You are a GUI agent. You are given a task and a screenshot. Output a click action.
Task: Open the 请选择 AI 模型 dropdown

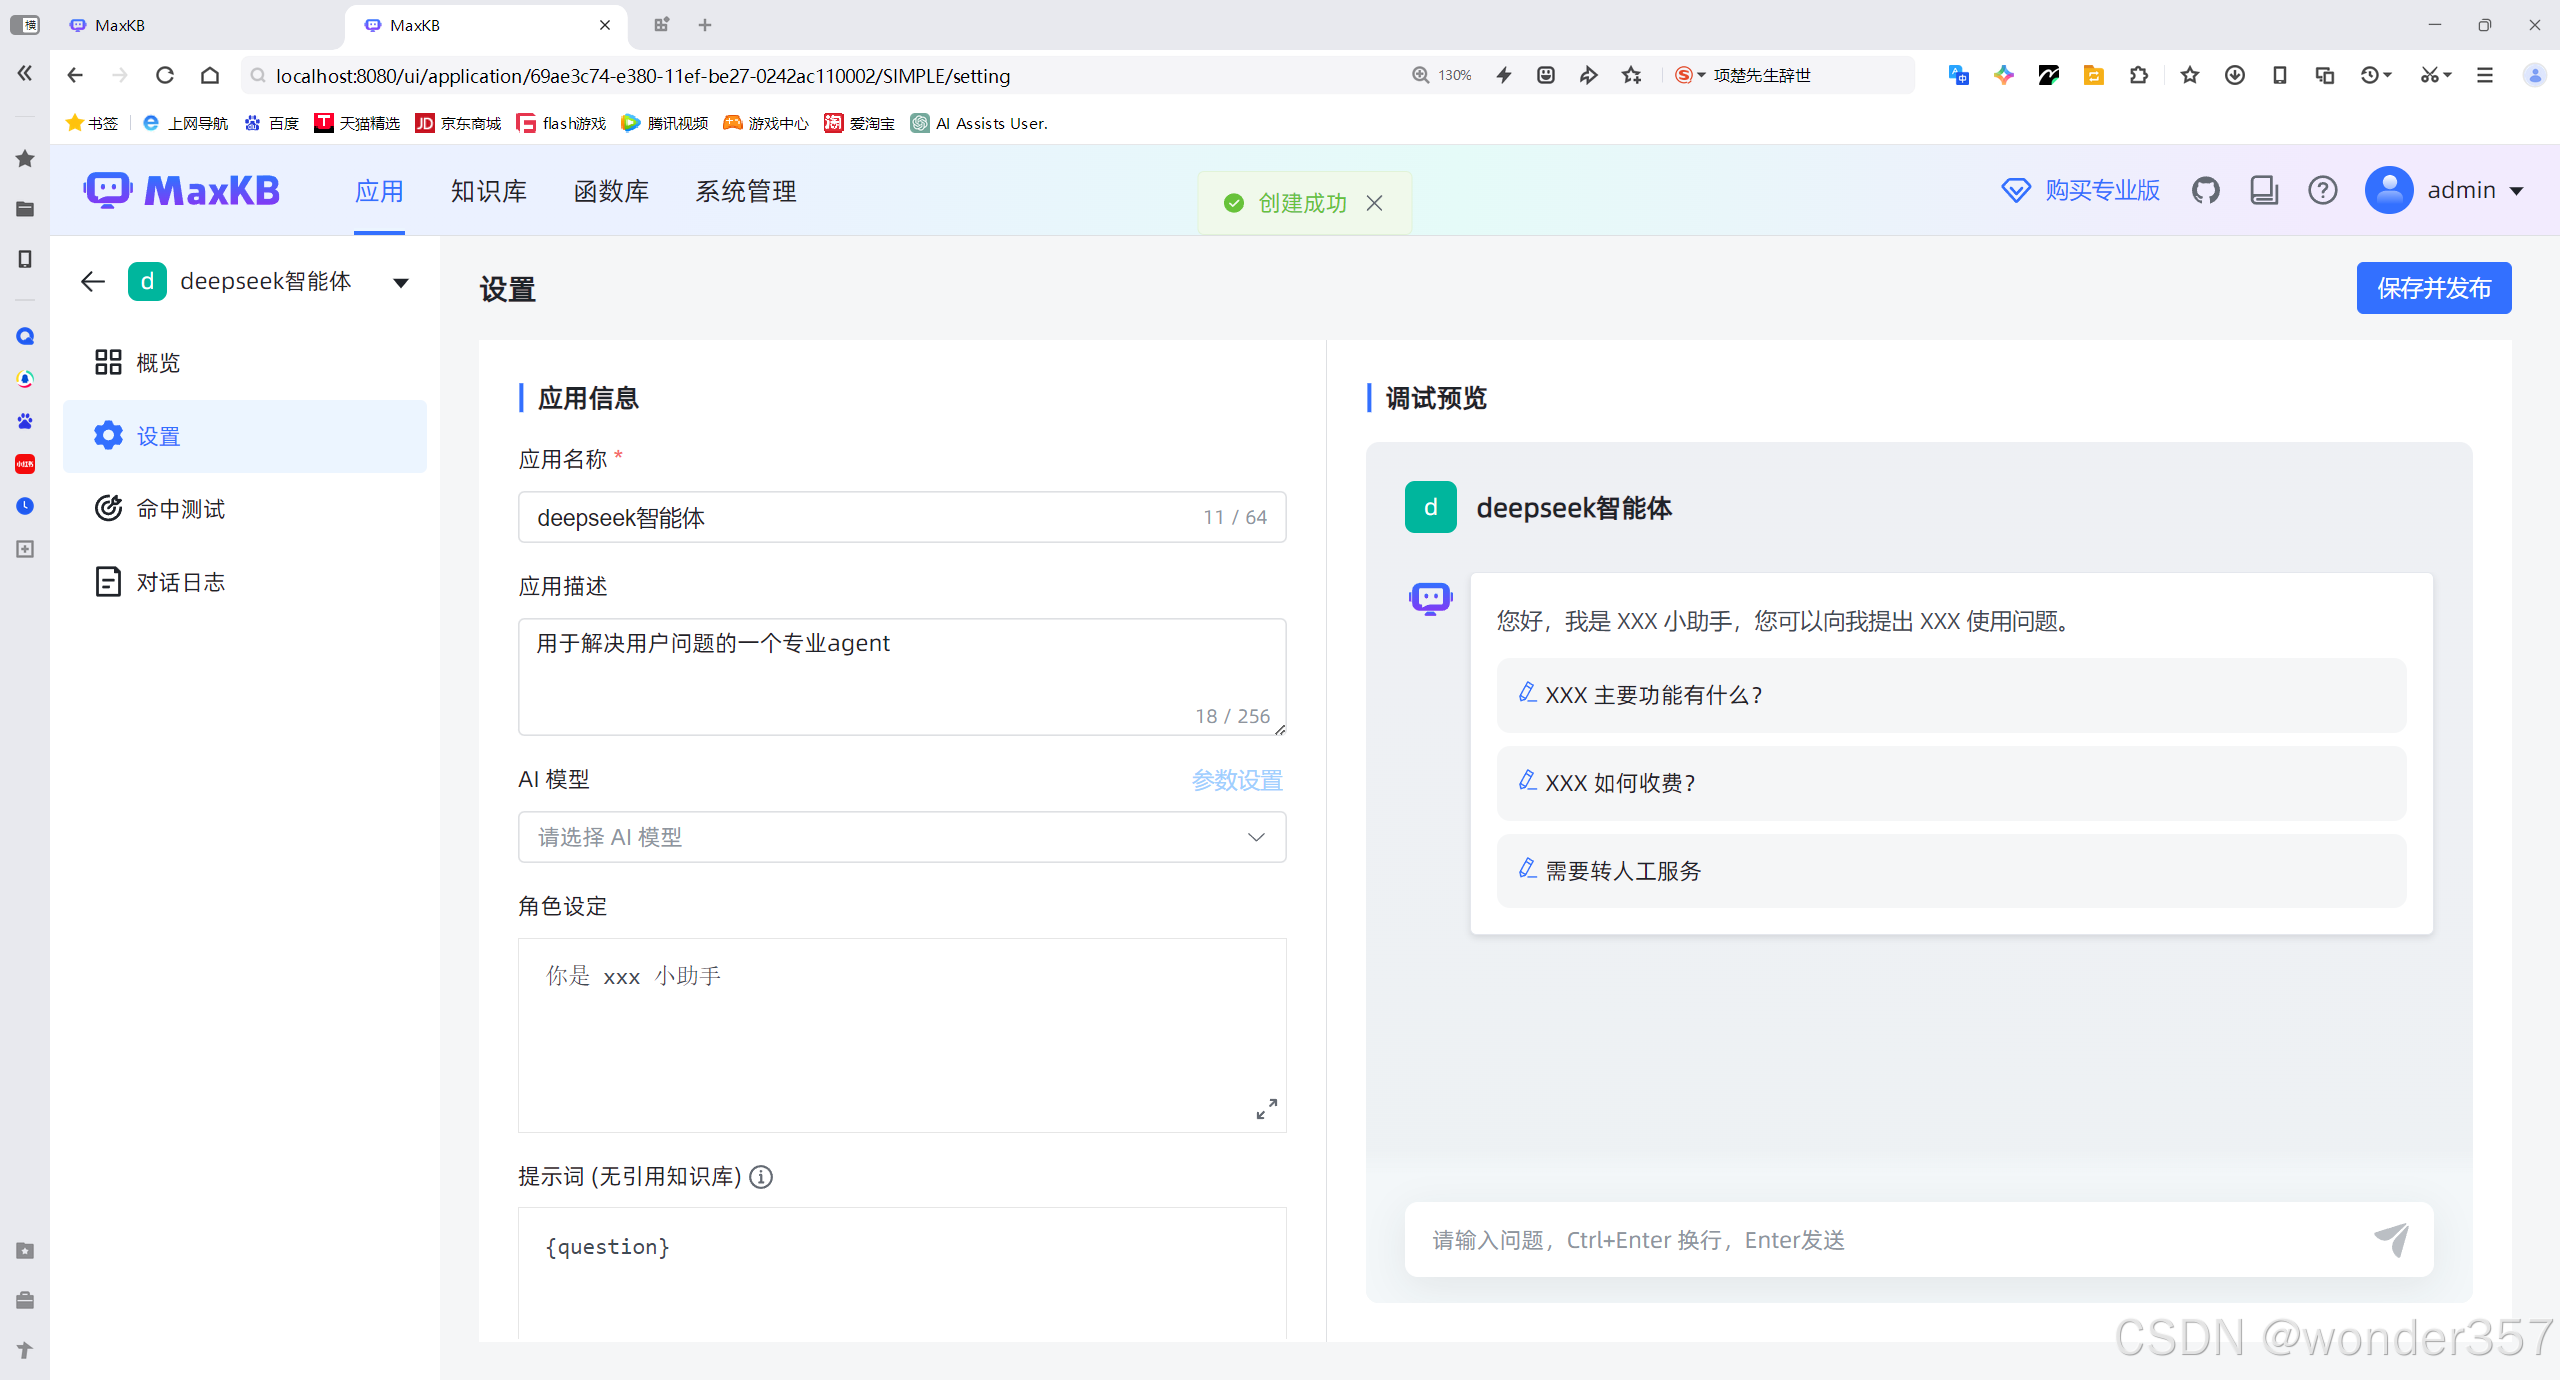[x=901, y=837]
